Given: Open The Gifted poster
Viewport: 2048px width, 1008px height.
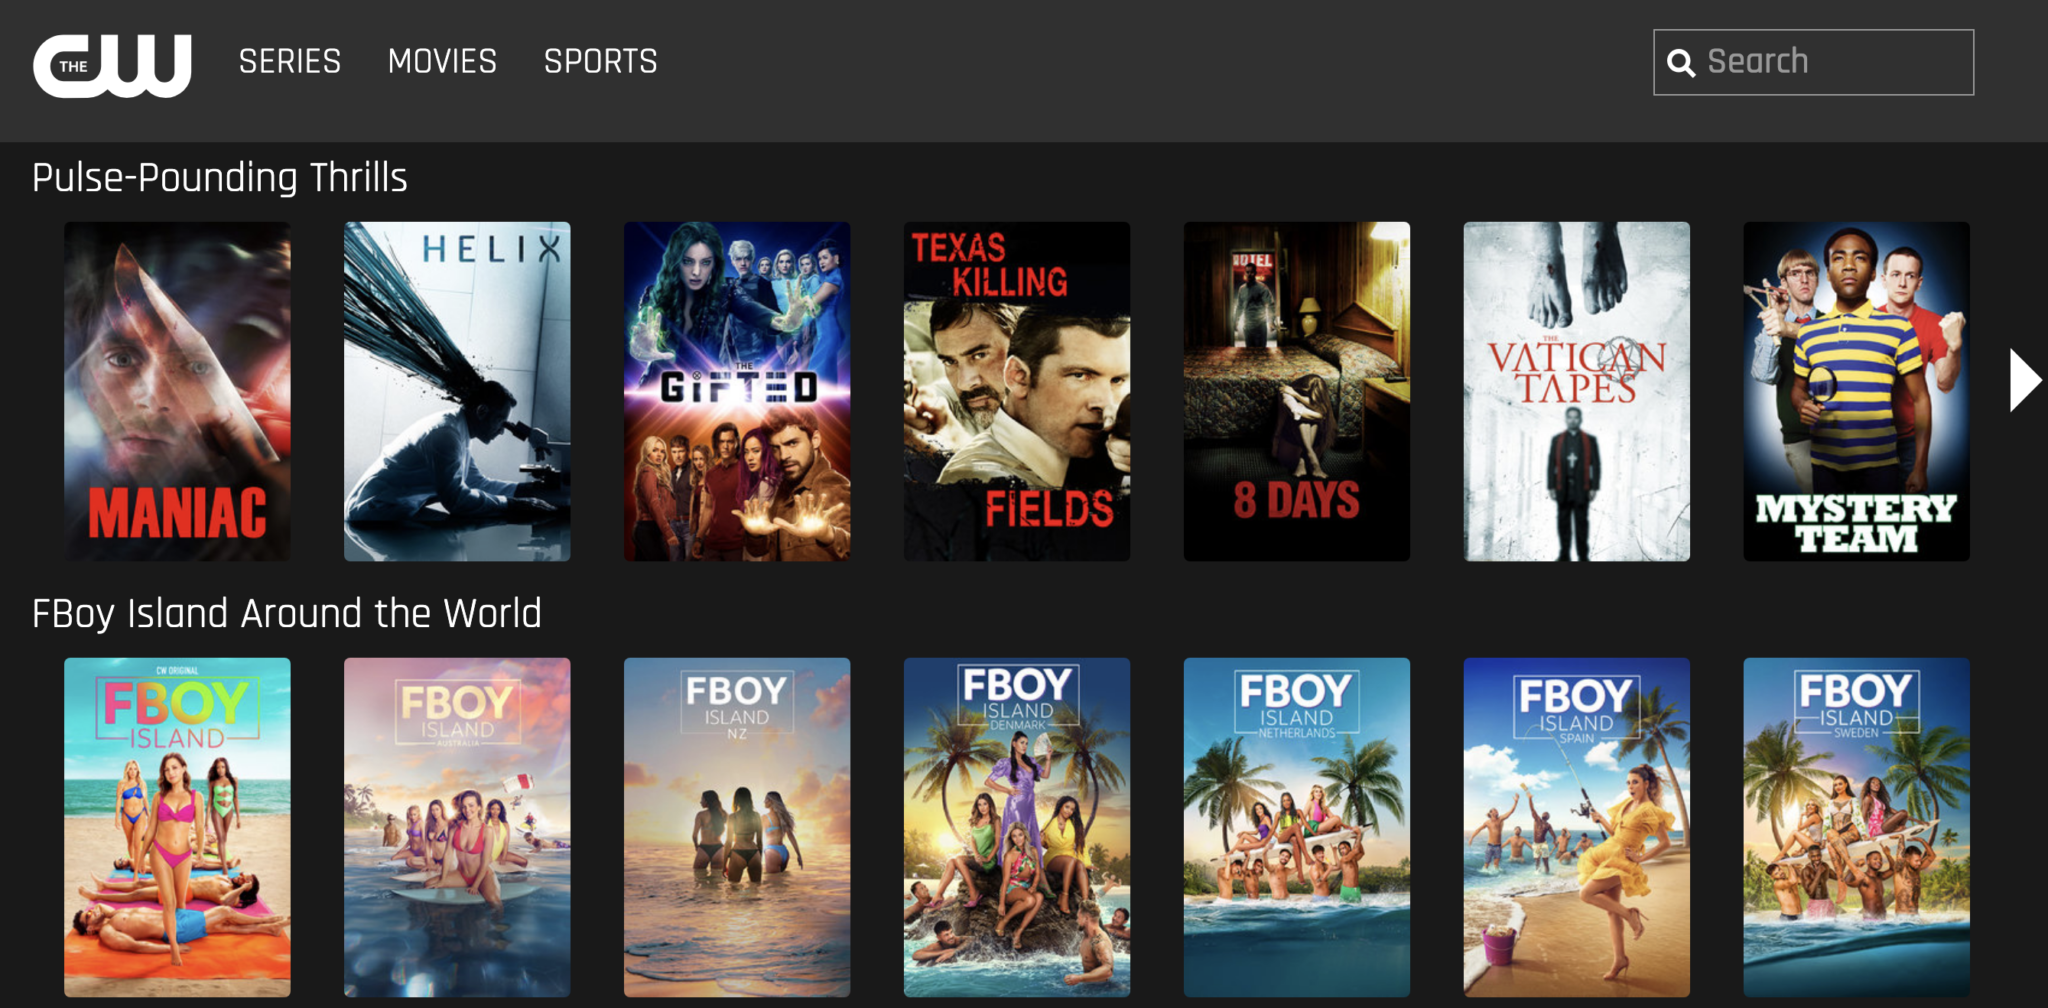Looking at the screenshot, I should [x=737, y=391].
